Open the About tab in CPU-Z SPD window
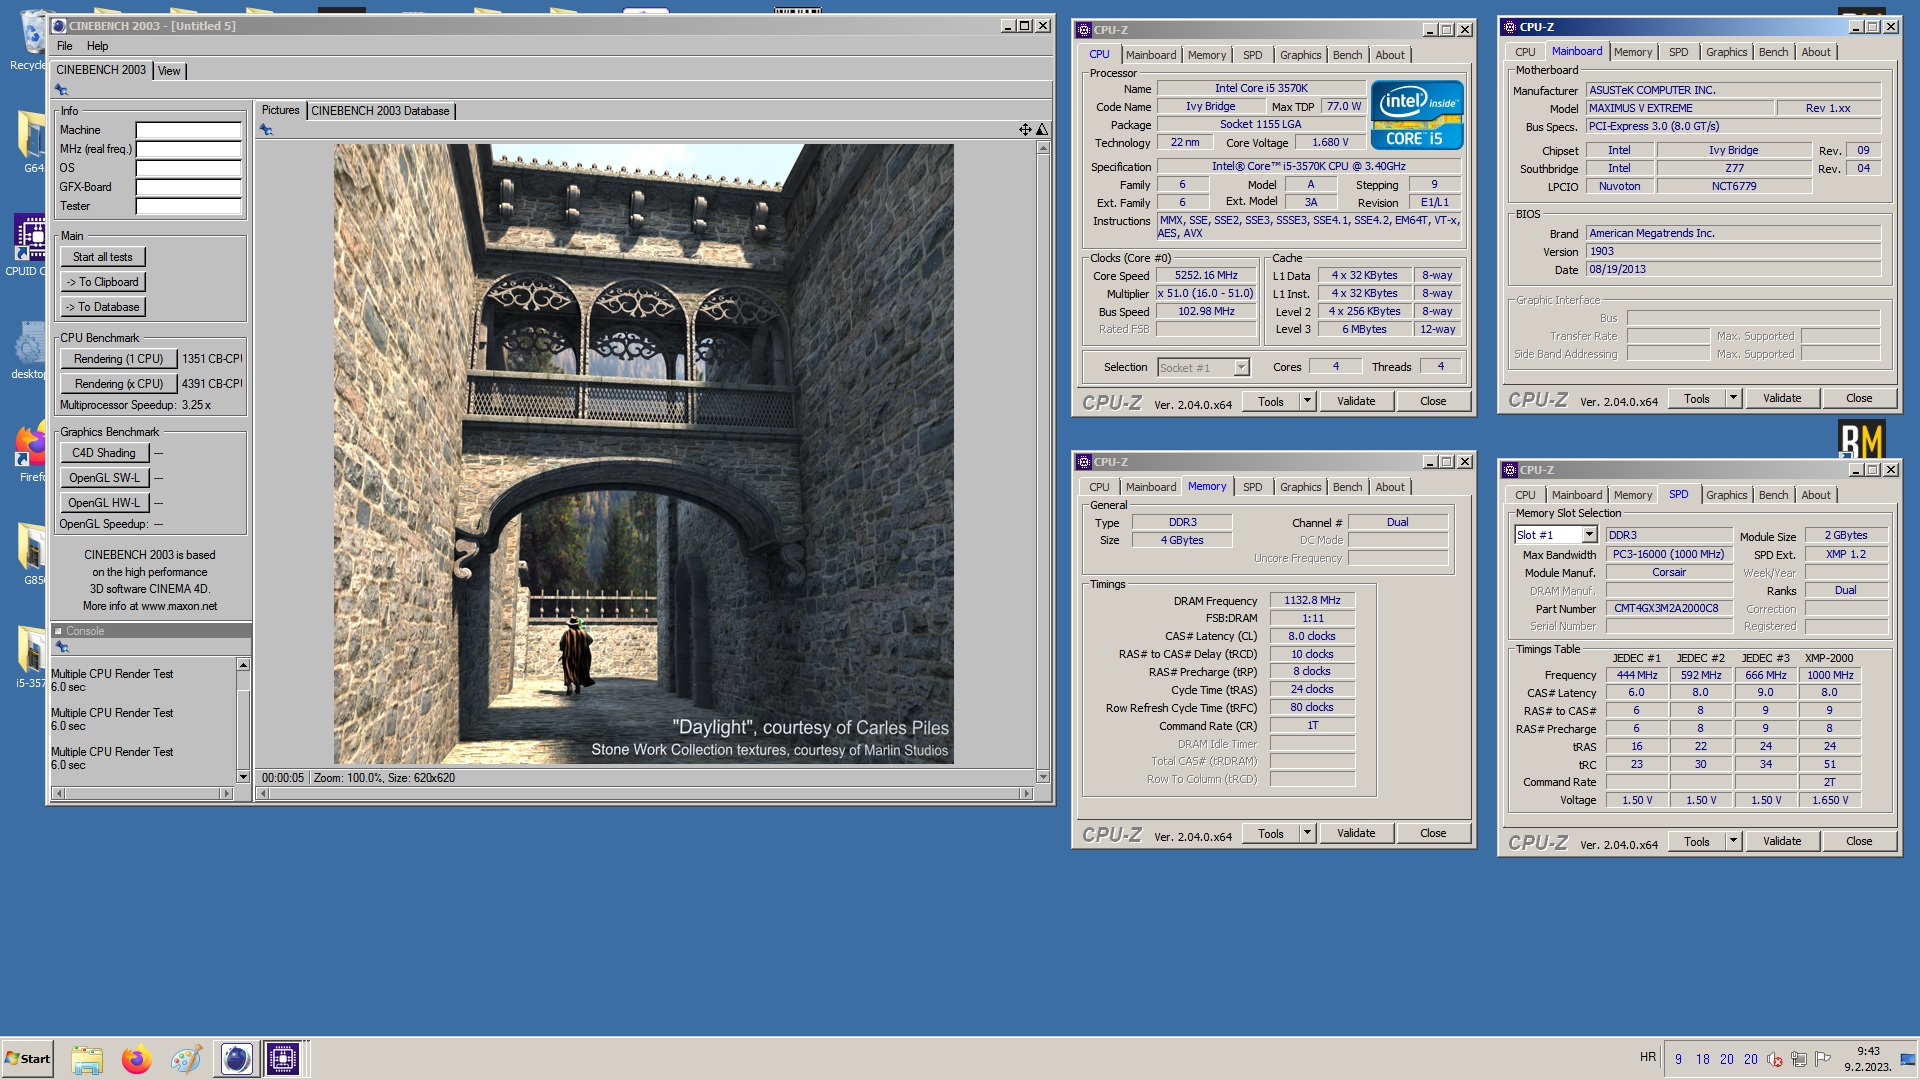The height and width of the screenshot is (1080, 1920). click(1816, 495)
